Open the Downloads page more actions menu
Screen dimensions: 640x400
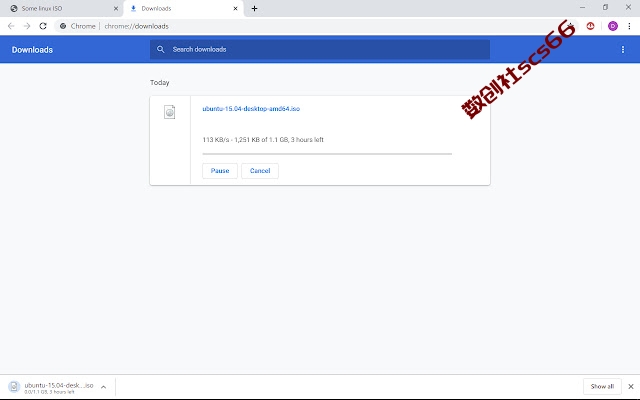pyautogui.click(x=622, y=49)
